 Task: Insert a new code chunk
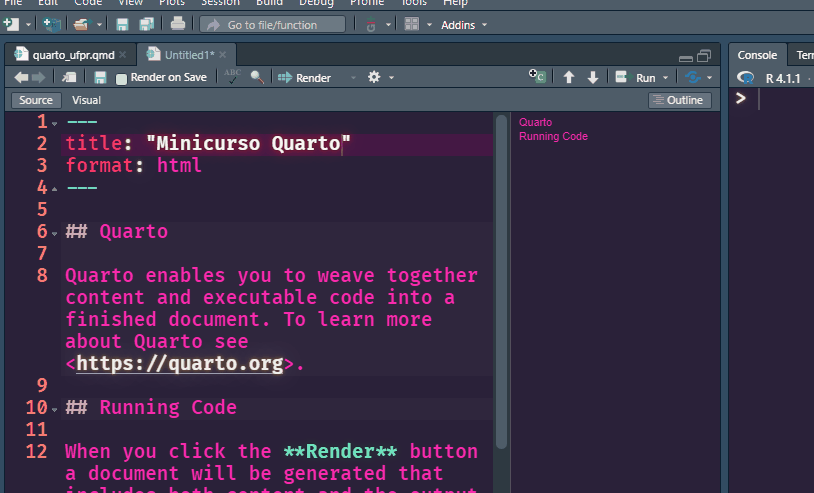pyautogui.click(x=539, y=77)
